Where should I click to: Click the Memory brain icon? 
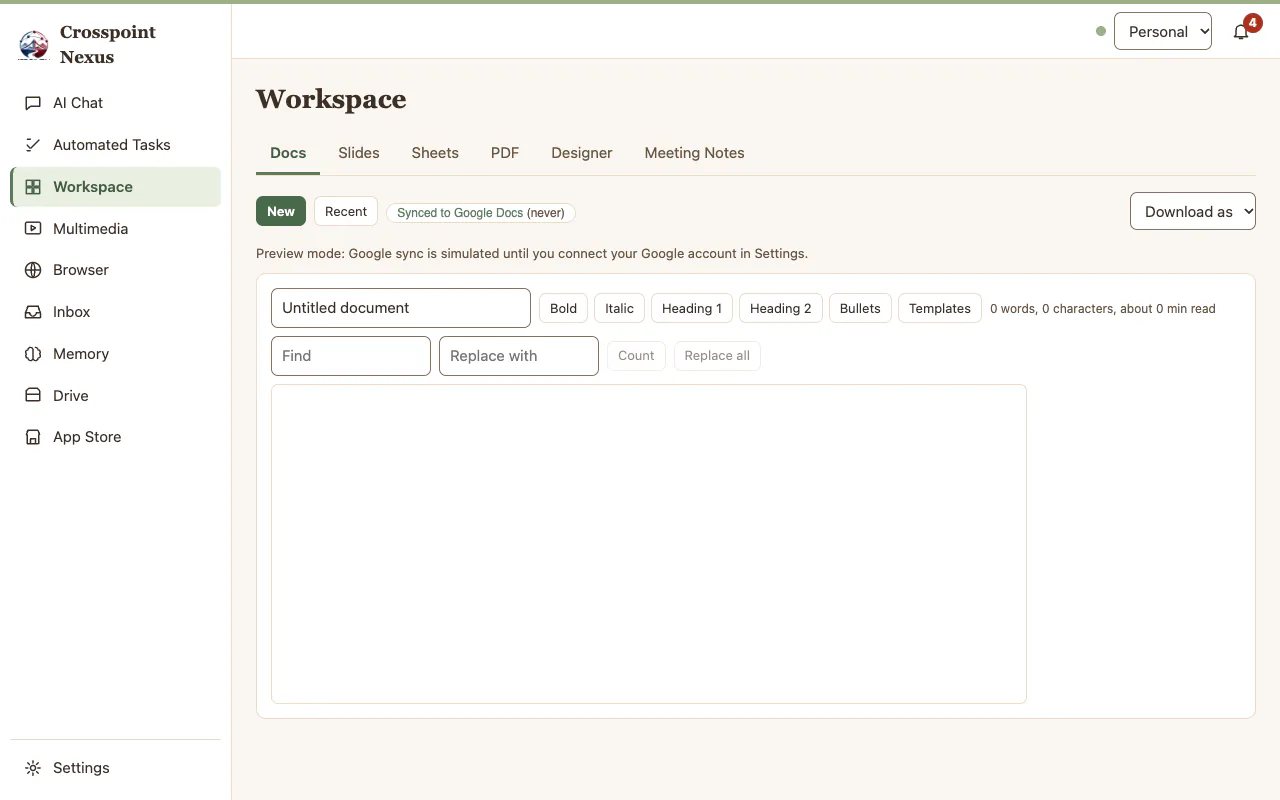[33, 354]
